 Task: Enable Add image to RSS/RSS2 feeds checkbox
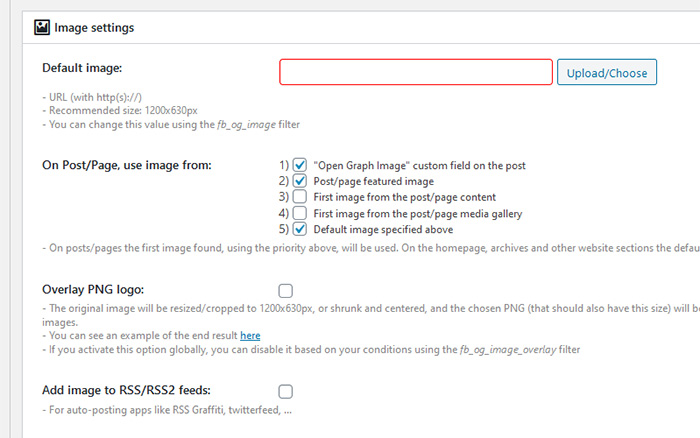[286, 392]
